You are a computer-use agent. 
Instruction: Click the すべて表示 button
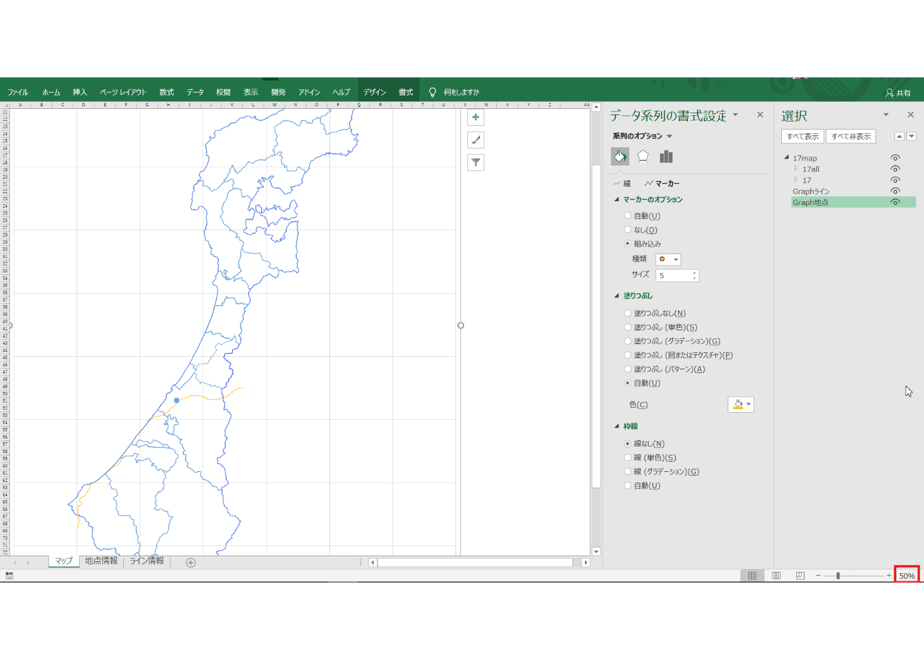point(802,136)
